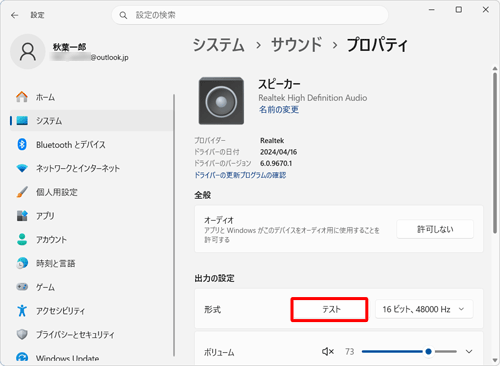Minimize the Settings window
This screenshot has width=500, height=366.
click(x=432, y=10)
